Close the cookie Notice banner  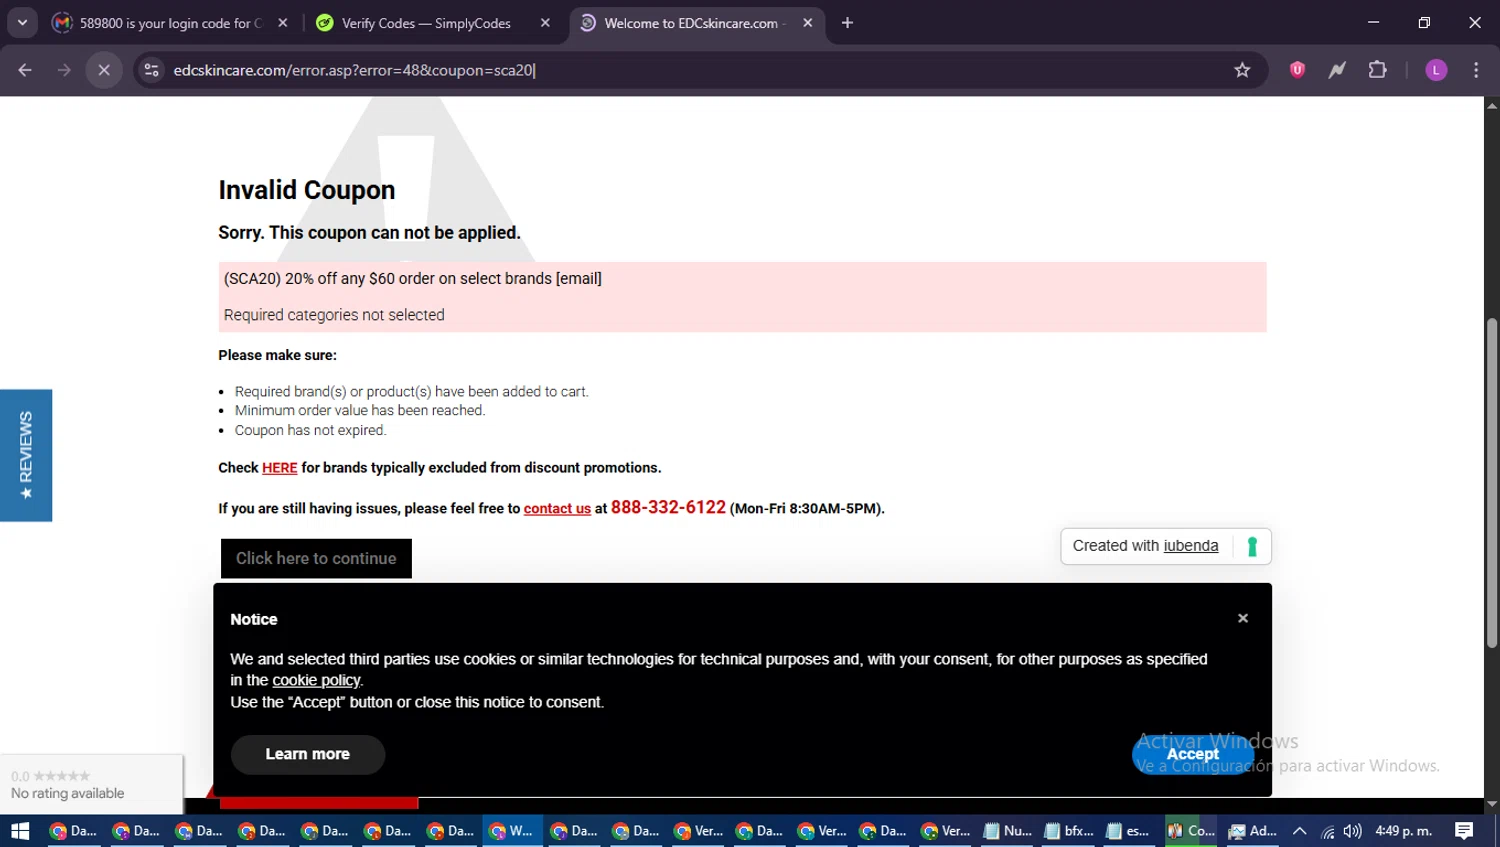[1243, 618]
